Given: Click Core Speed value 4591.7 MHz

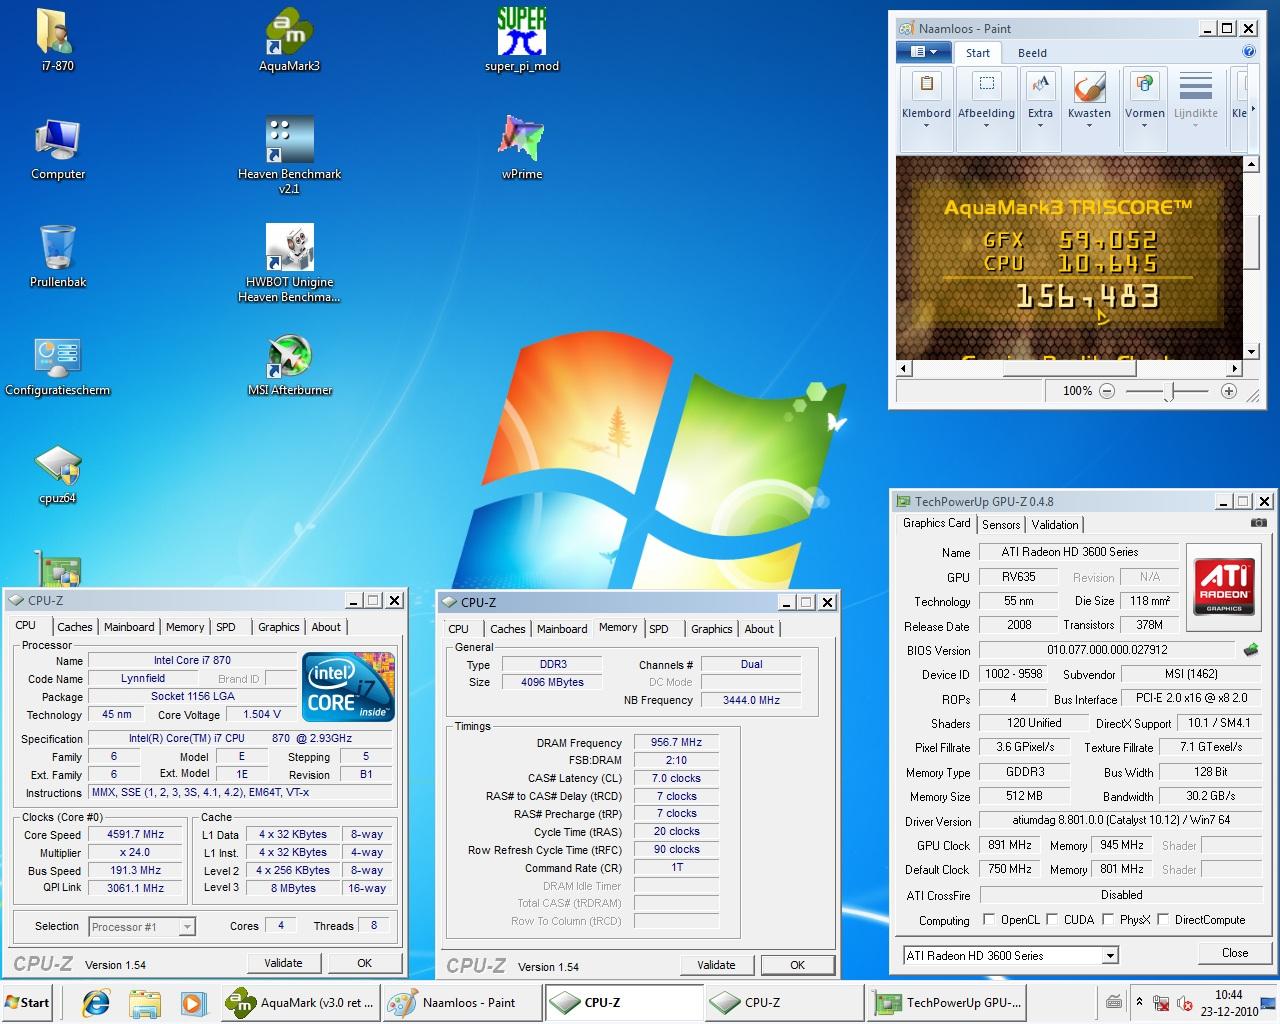Looking at the screenshot, I should (x=136, y=834).
